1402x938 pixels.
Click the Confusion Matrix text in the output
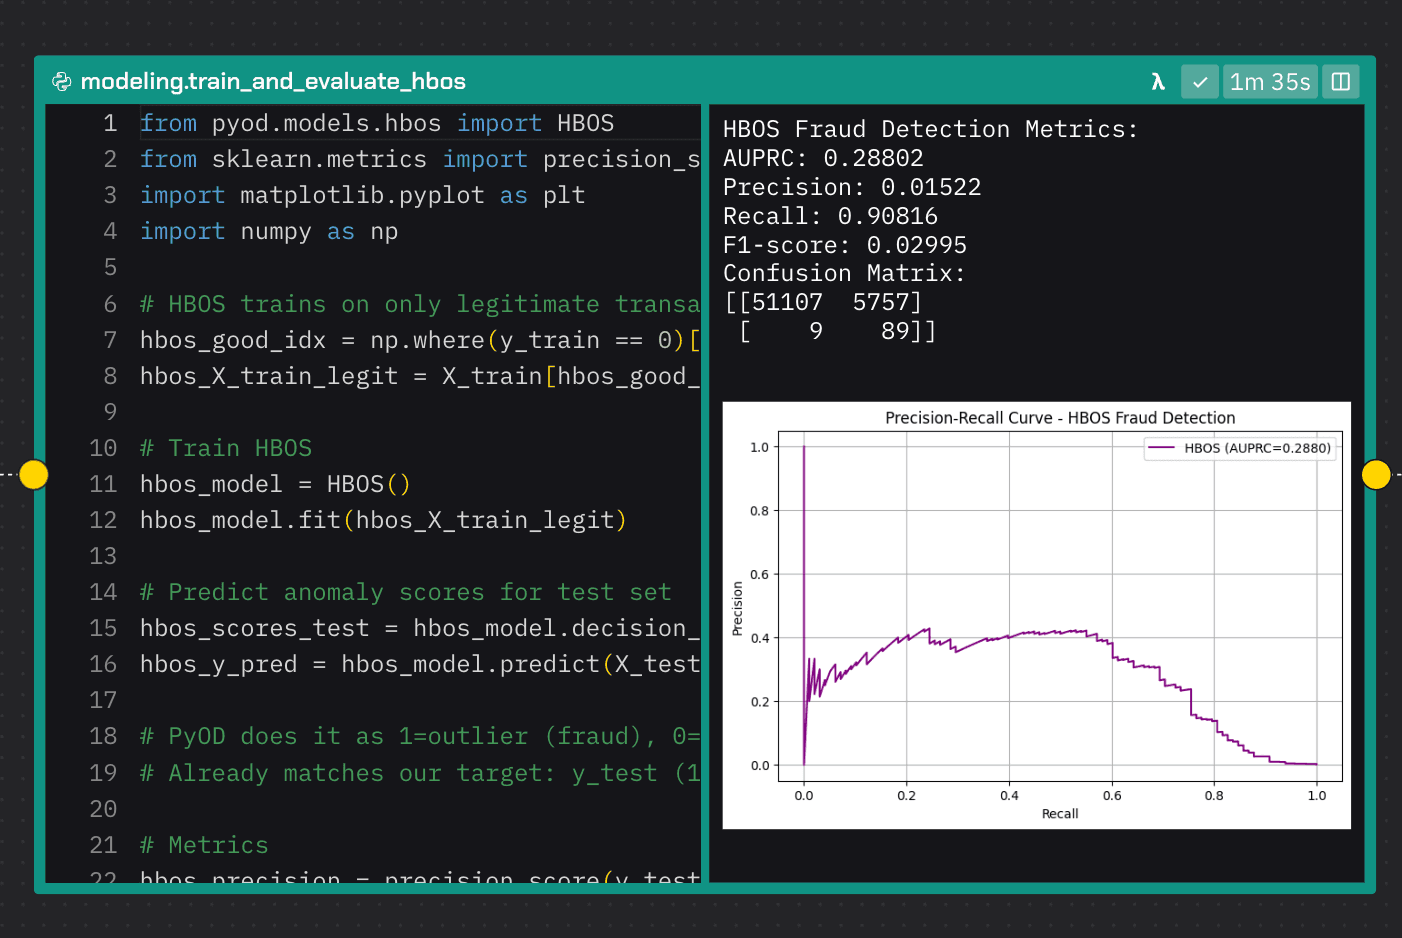[843, 272]
